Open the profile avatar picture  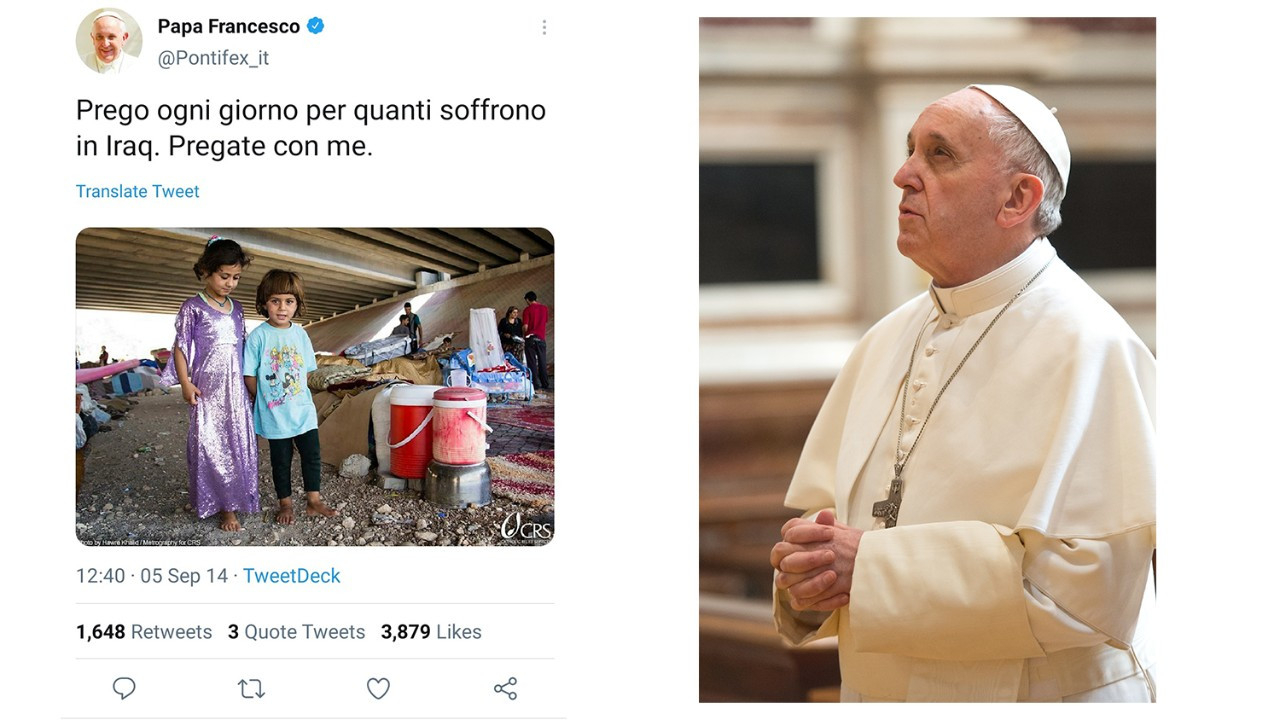108,41
